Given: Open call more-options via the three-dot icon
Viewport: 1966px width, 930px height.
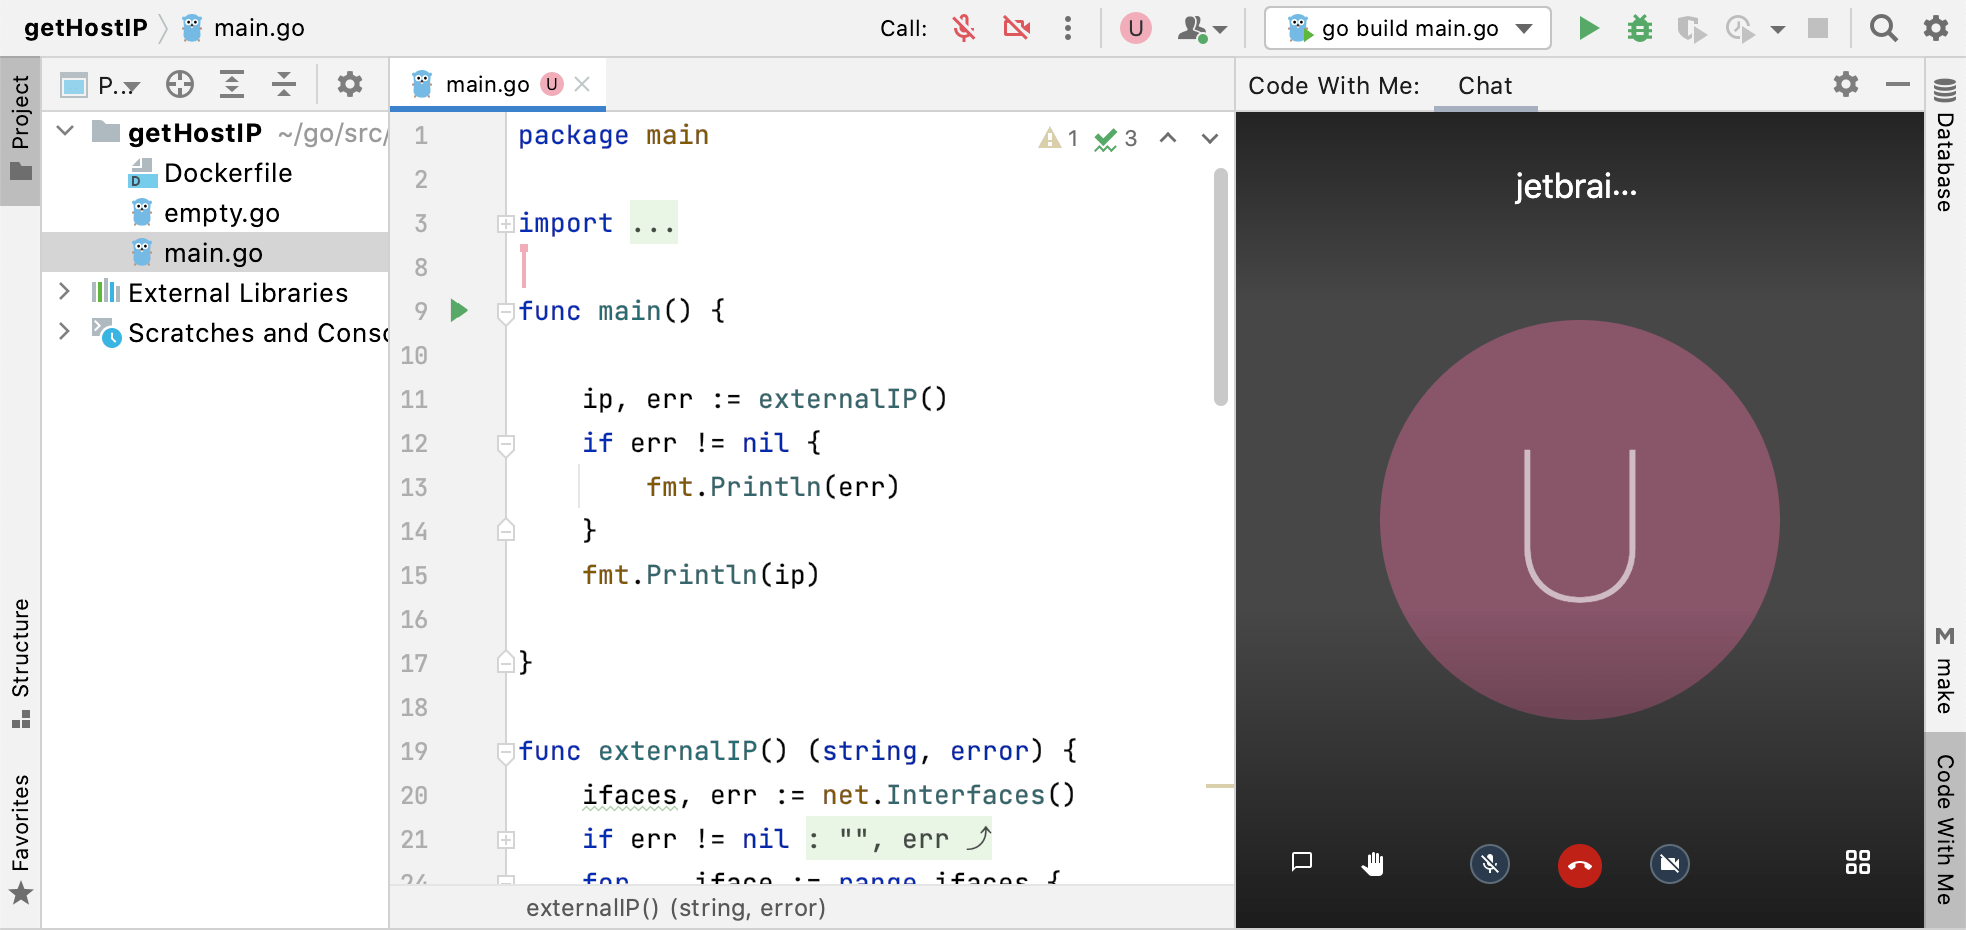Looking at the screenshot, I should pos(1069,28).
